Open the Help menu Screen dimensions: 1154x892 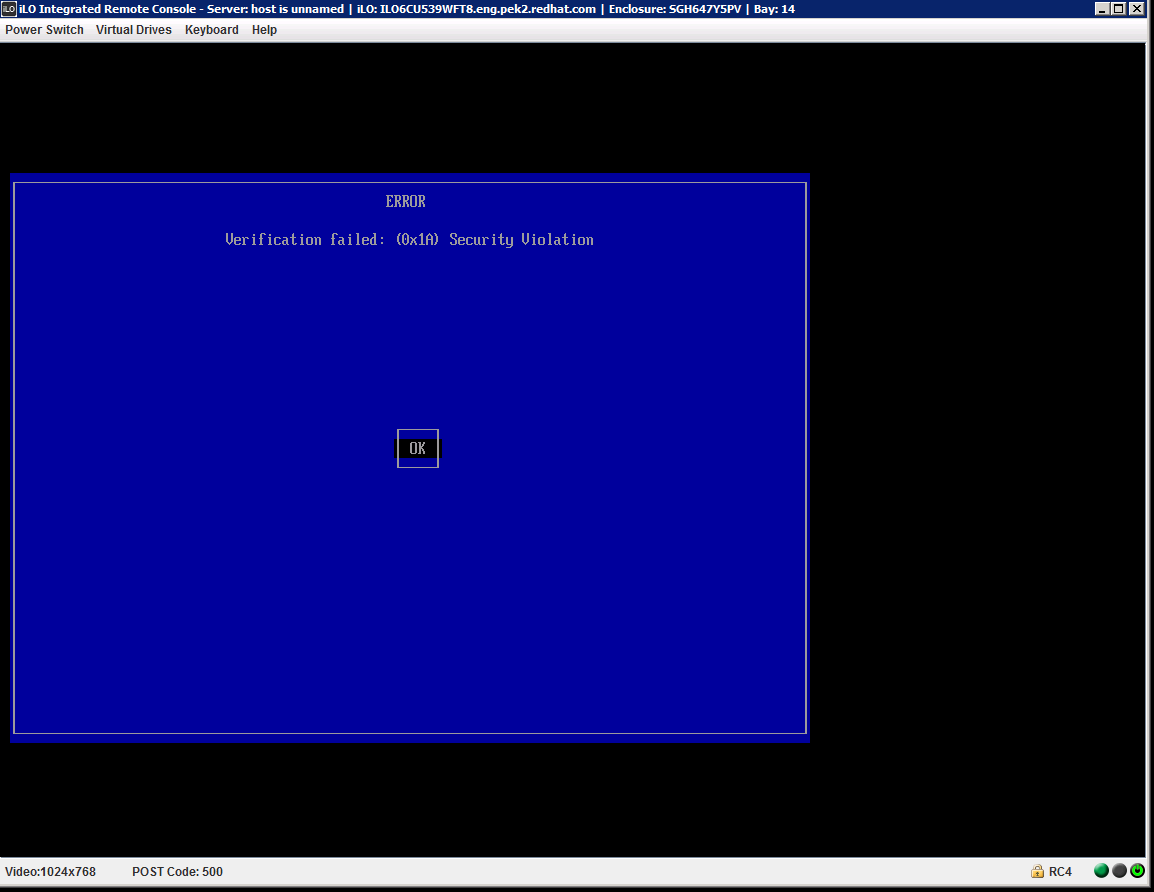[264, 30]
